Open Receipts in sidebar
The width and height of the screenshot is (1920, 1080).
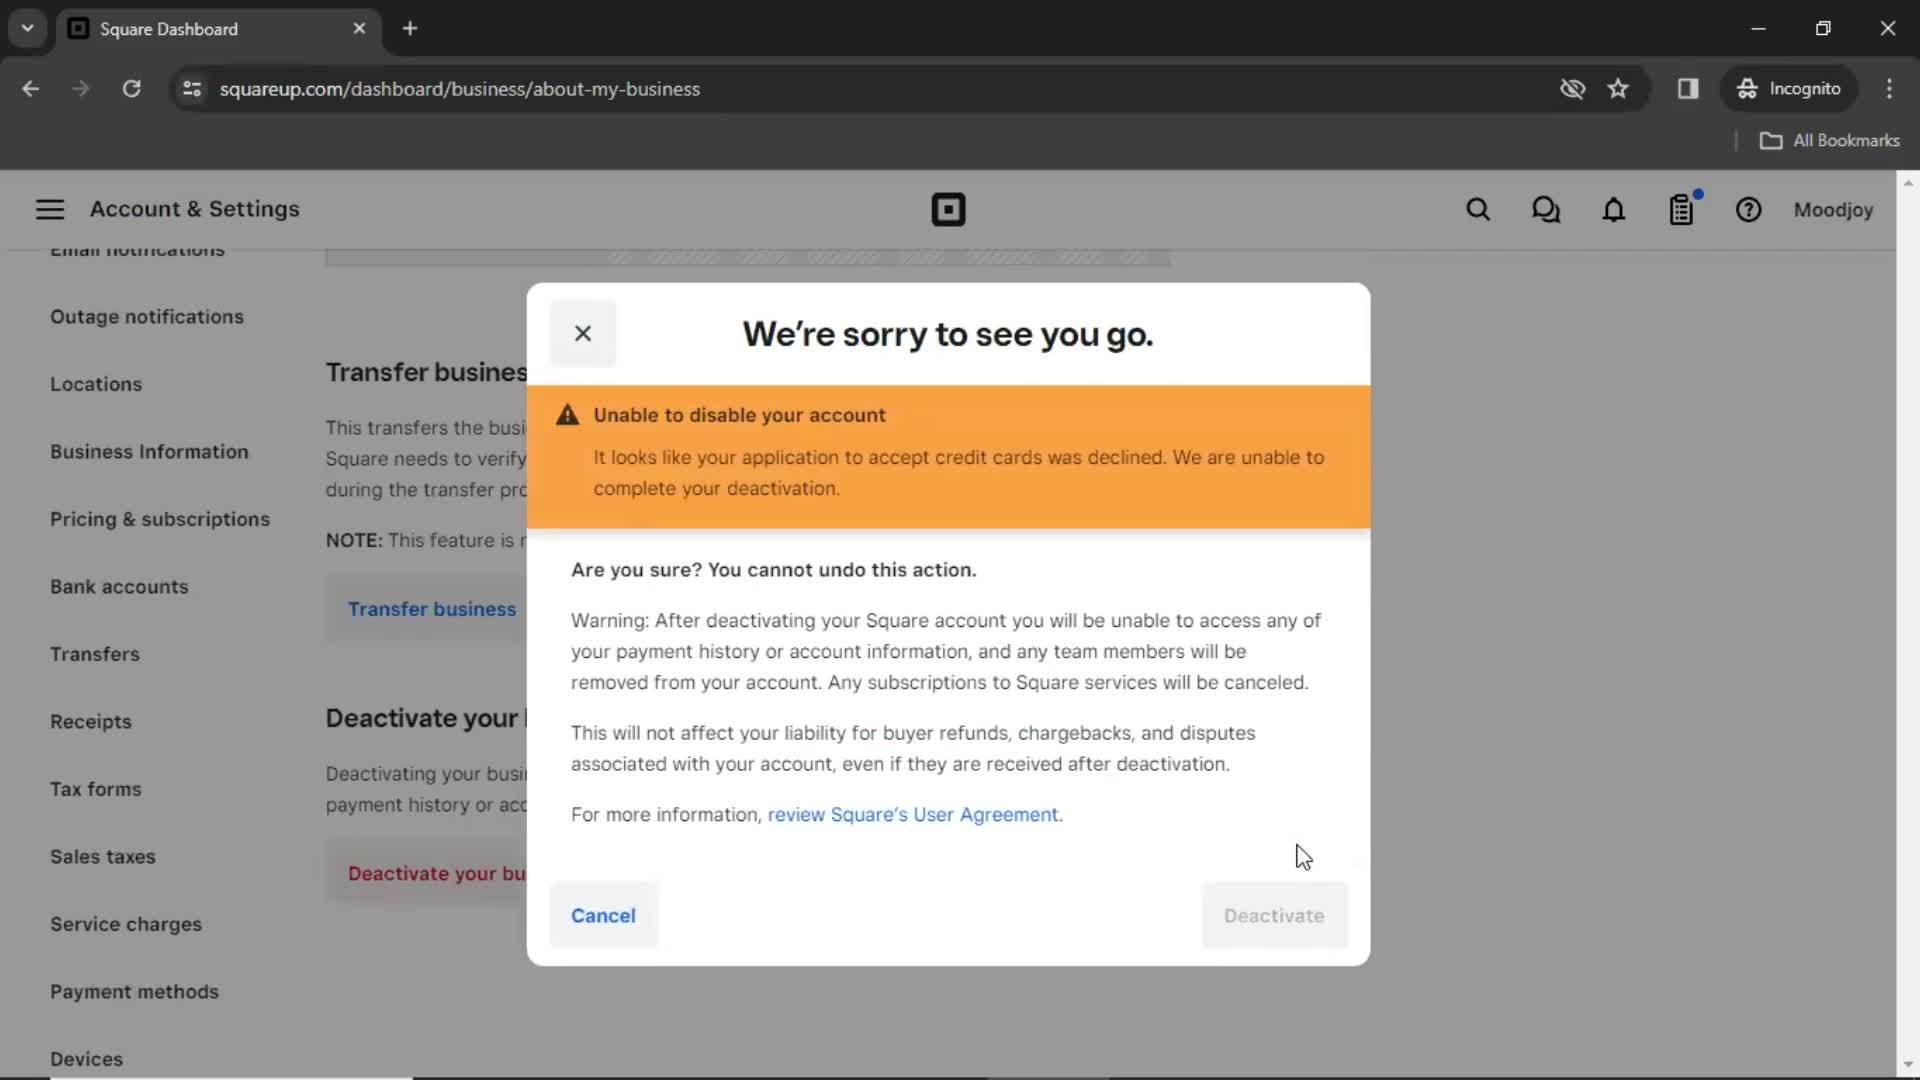point(91,722)
